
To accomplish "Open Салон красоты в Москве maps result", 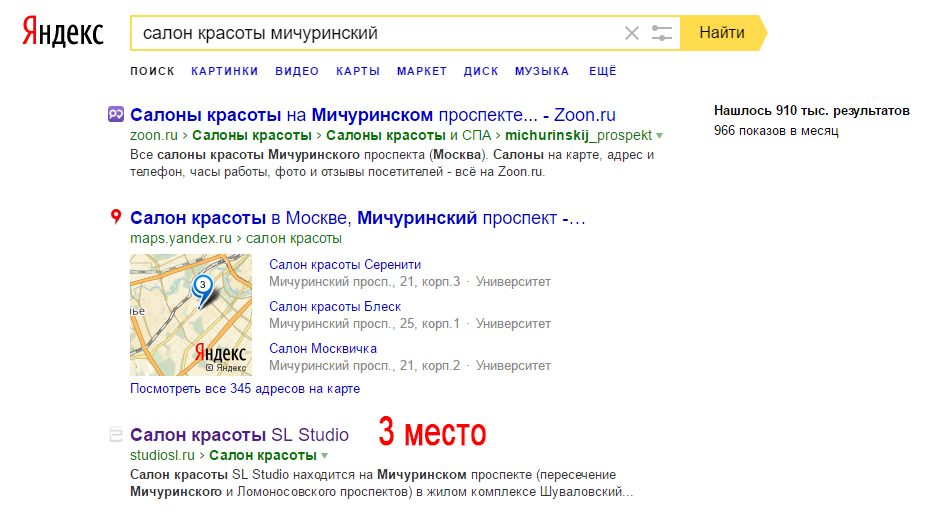I will point(358,218).
